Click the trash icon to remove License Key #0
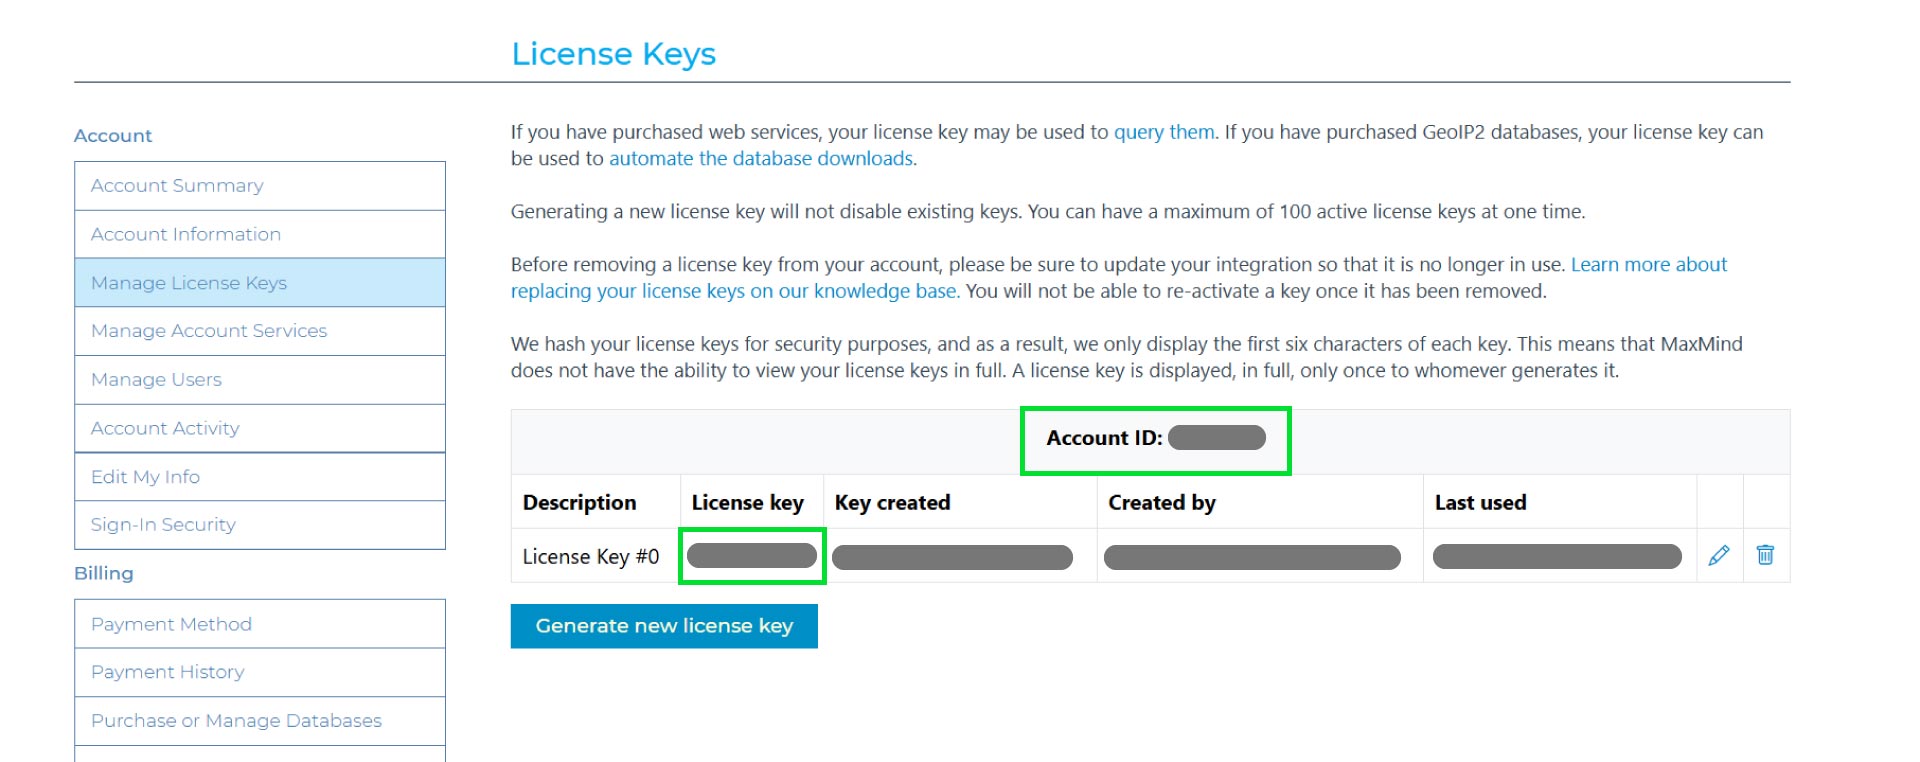The width and height of the screenshot is (1920, 762). tap(1766, 556)
